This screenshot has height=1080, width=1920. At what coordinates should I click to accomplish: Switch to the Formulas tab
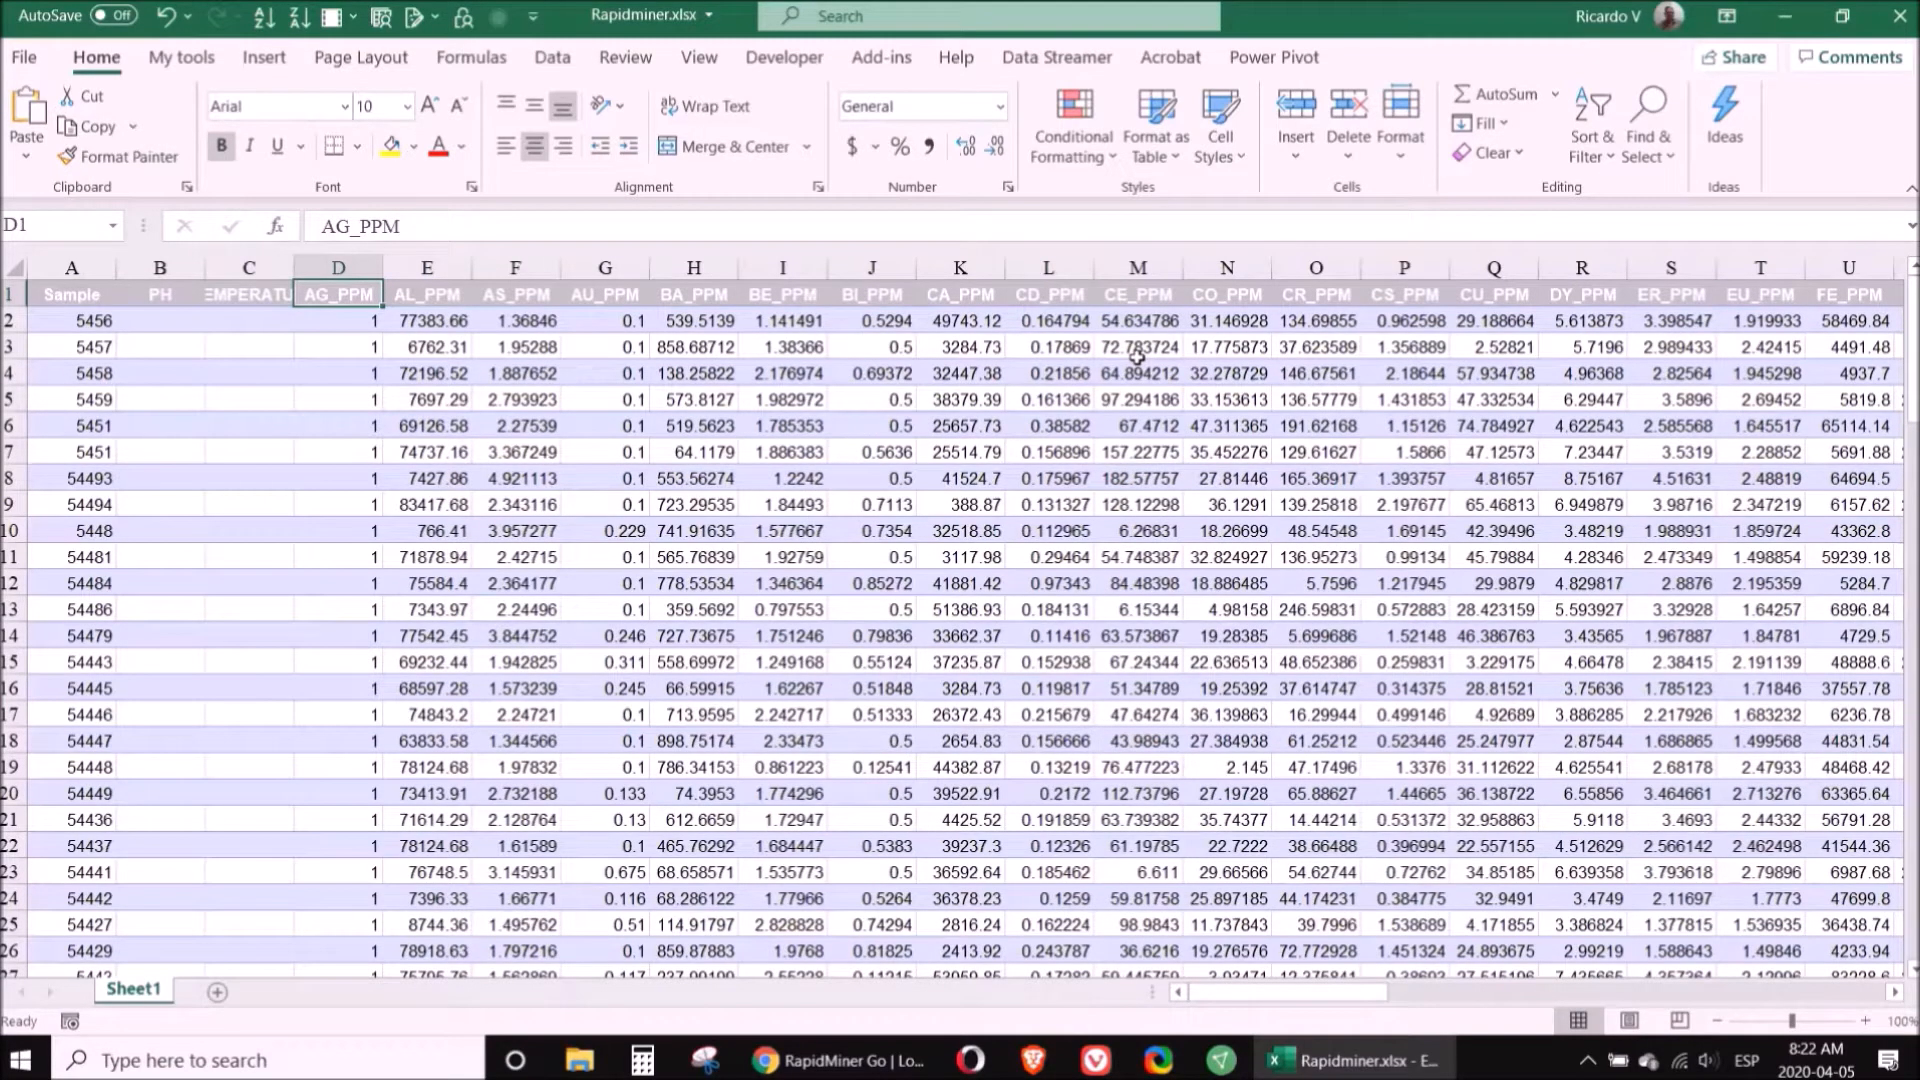pos(471,57)
